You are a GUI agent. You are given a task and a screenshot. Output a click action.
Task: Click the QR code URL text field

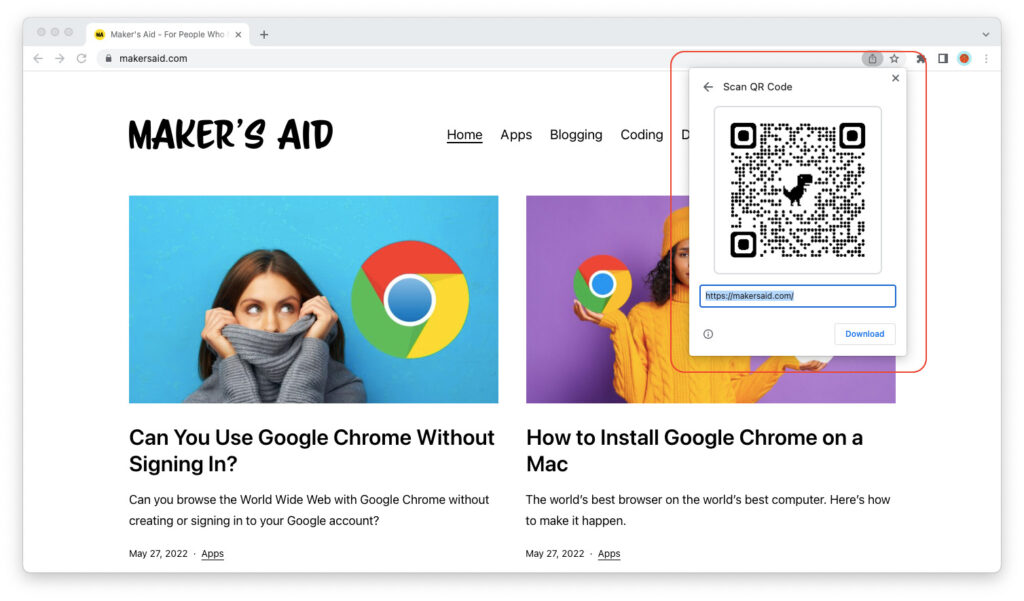point(797,296)
